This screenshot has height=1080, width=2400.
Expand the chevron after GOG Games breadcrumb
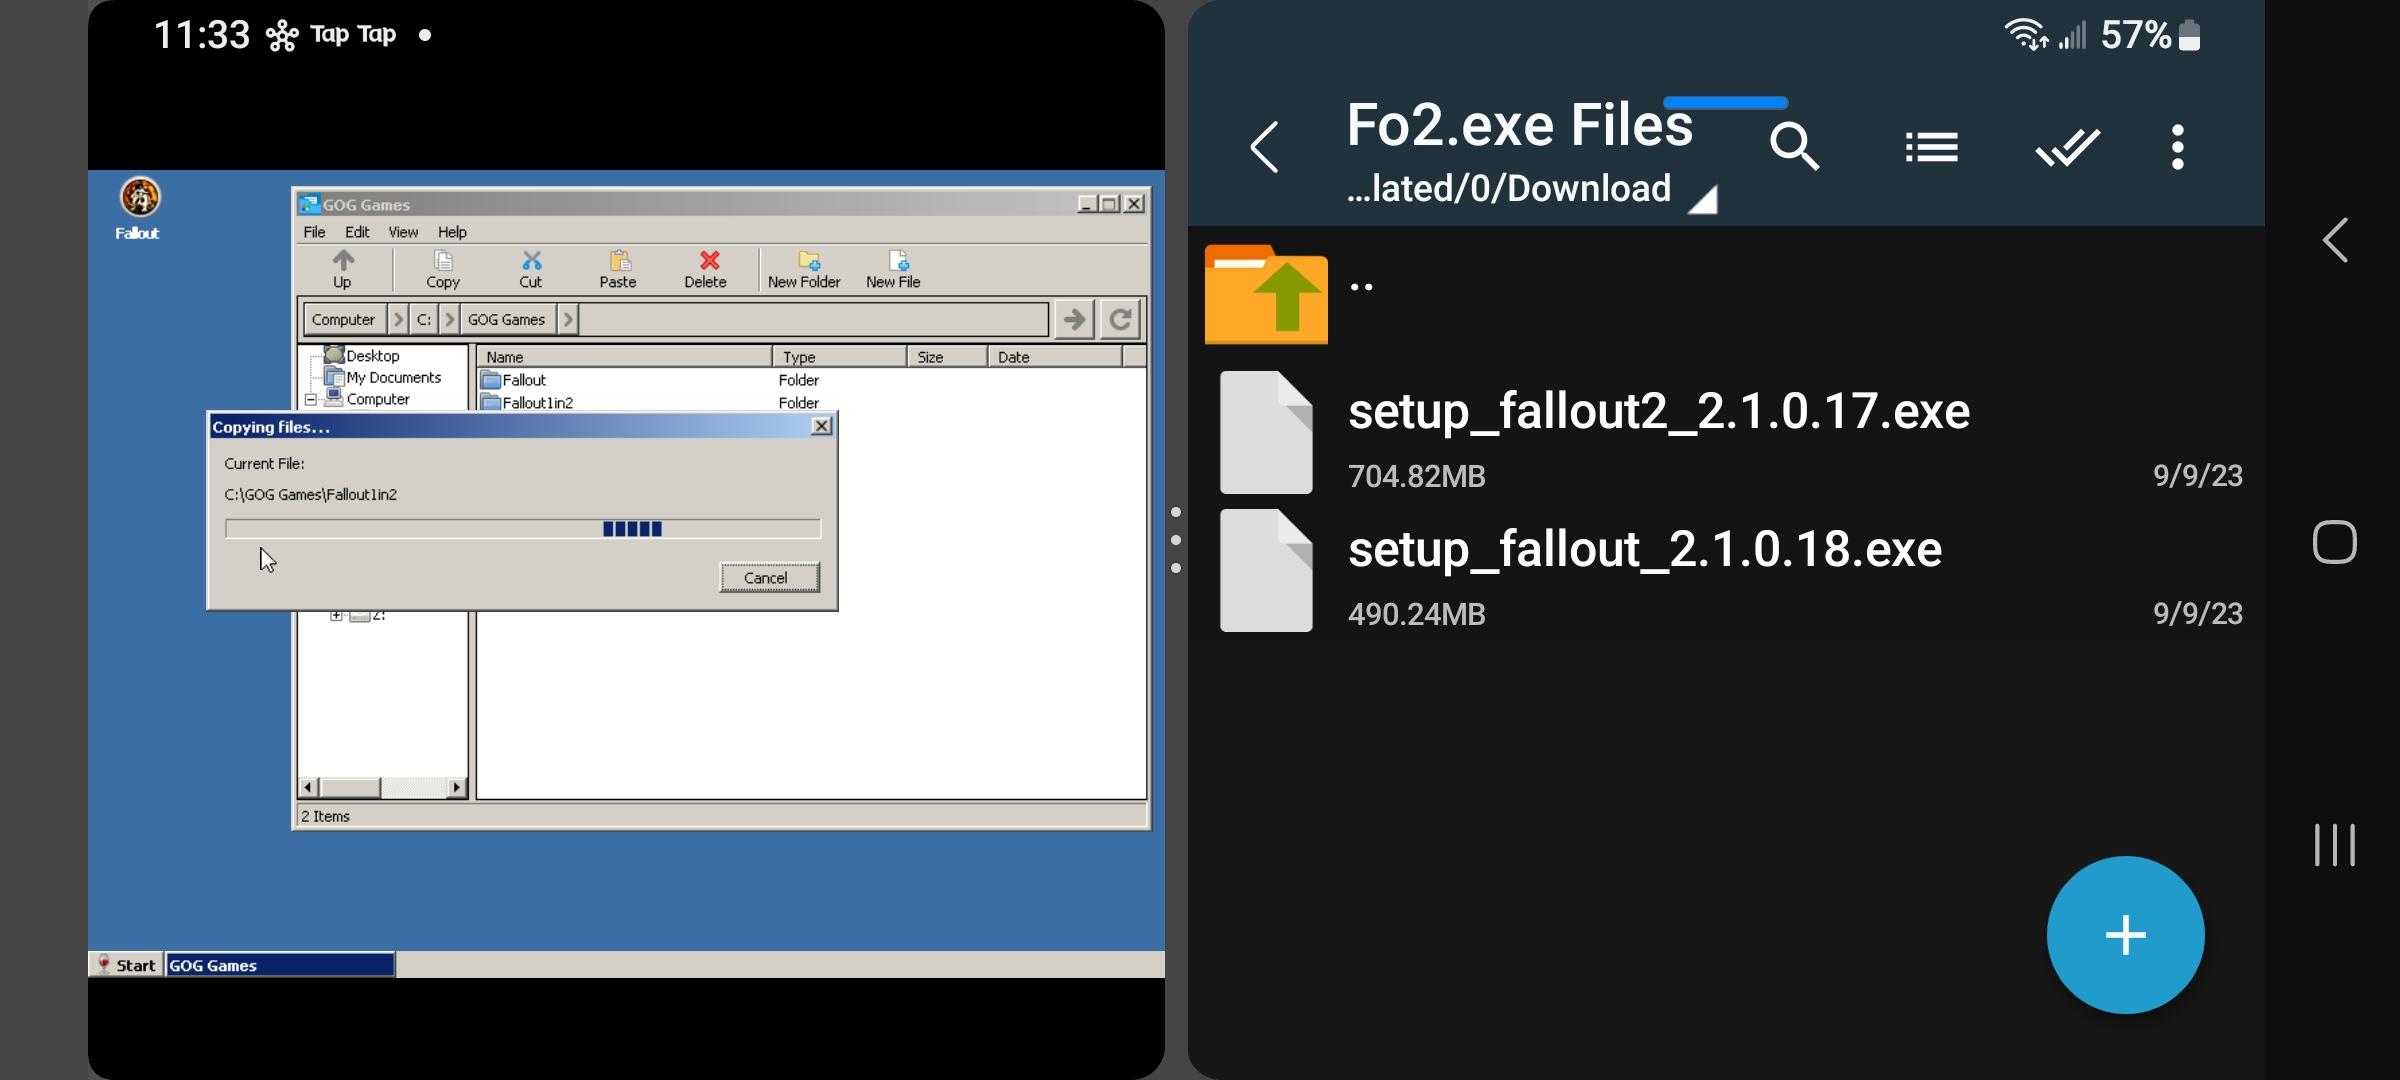(568, 320)
